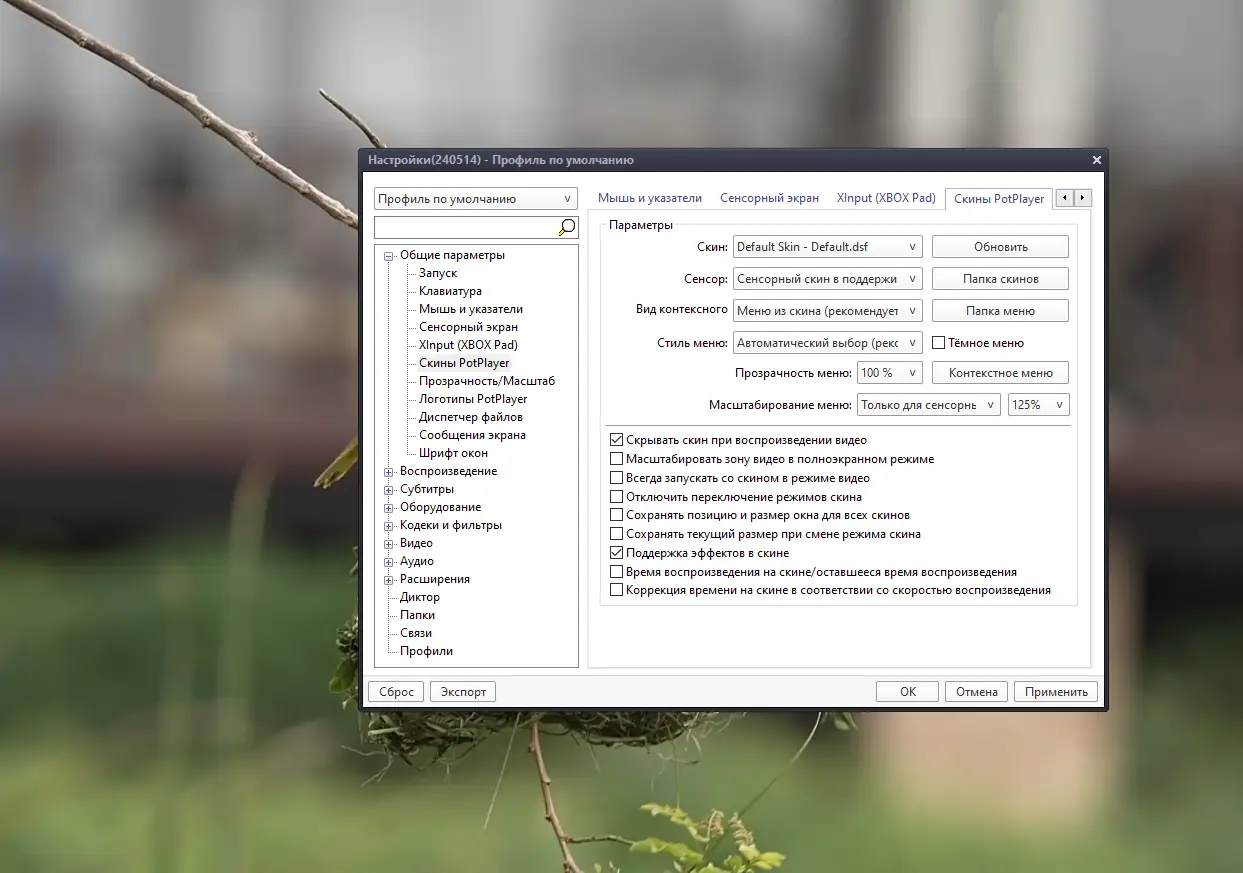Select Папки in settings tree

(x=417, y=615)
